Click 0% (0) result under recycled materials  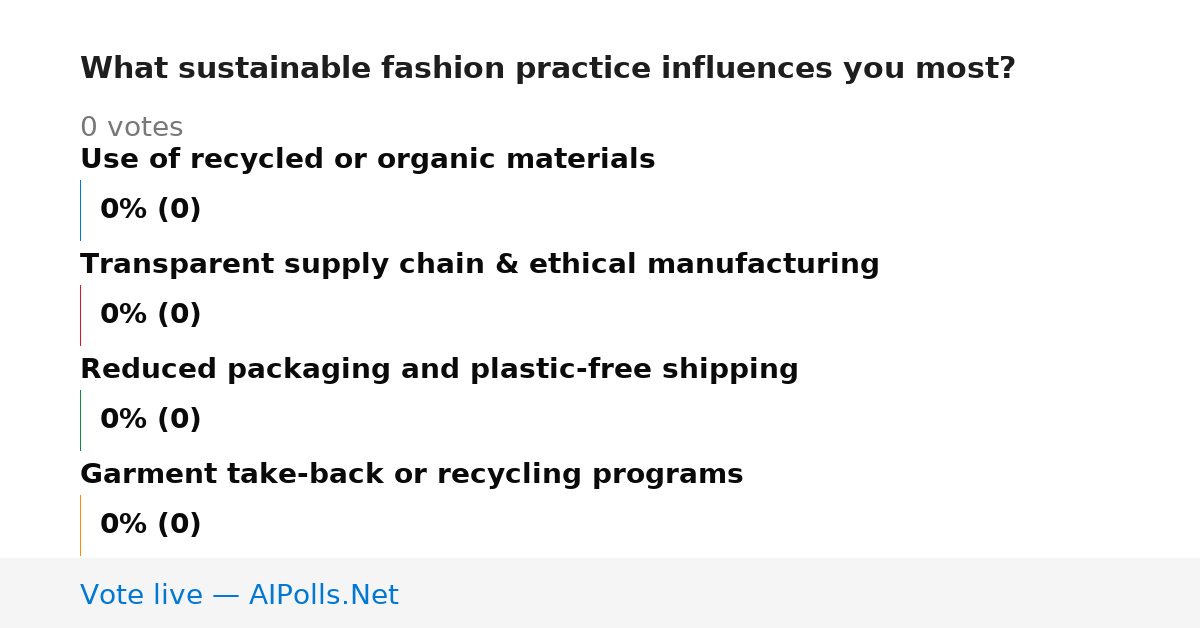(x=150, y=210)
